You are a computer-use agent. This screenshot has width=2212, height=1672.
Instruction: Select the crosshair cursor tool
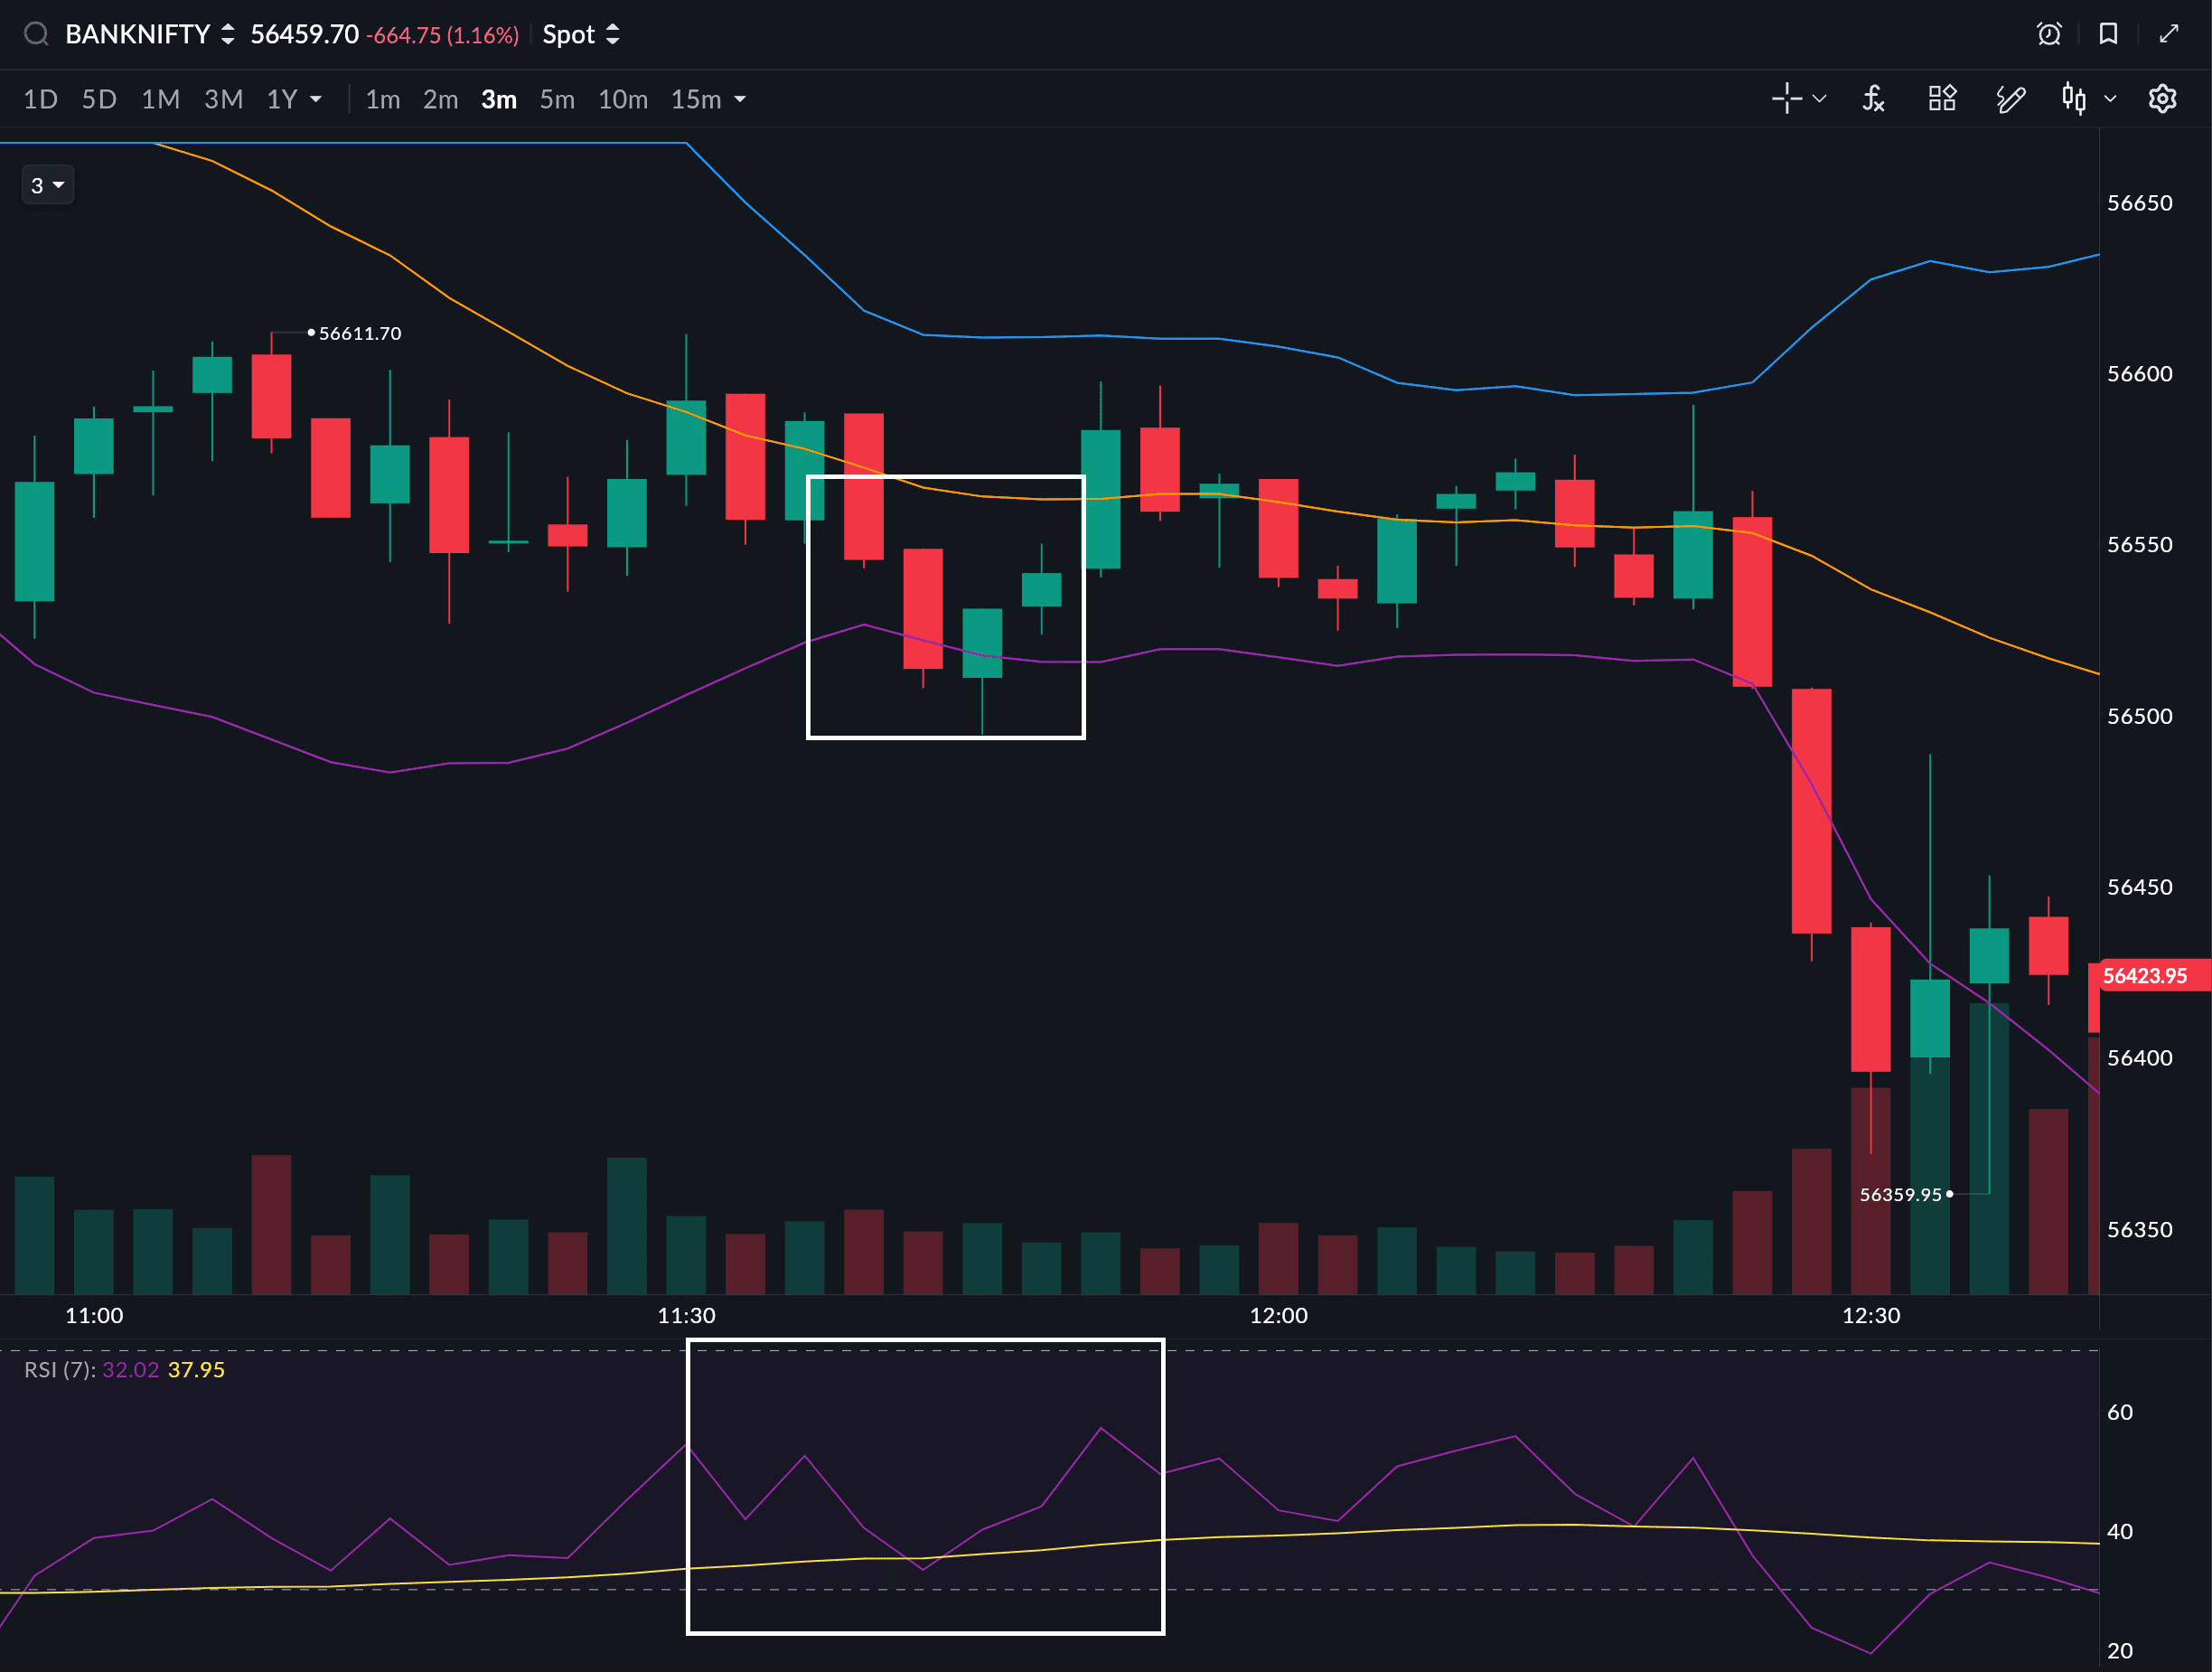coord(1786,99)
